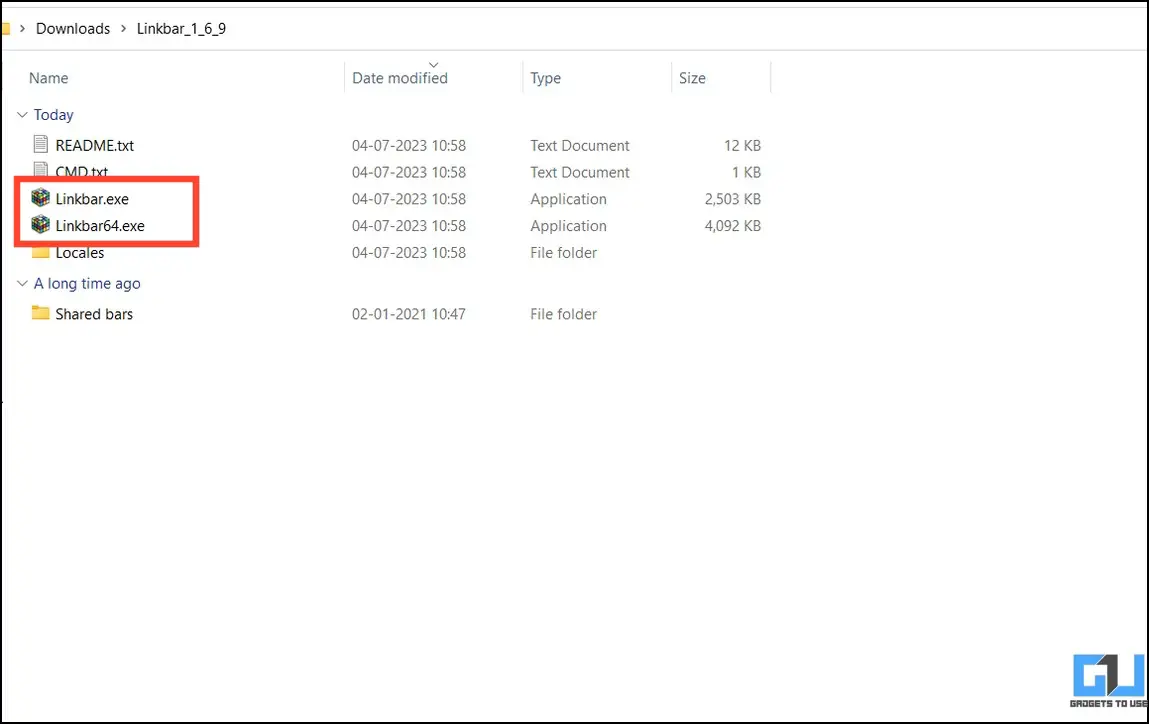Collapse the Today group
Viewport: 1149px width, 724px height.
(22, 114)
